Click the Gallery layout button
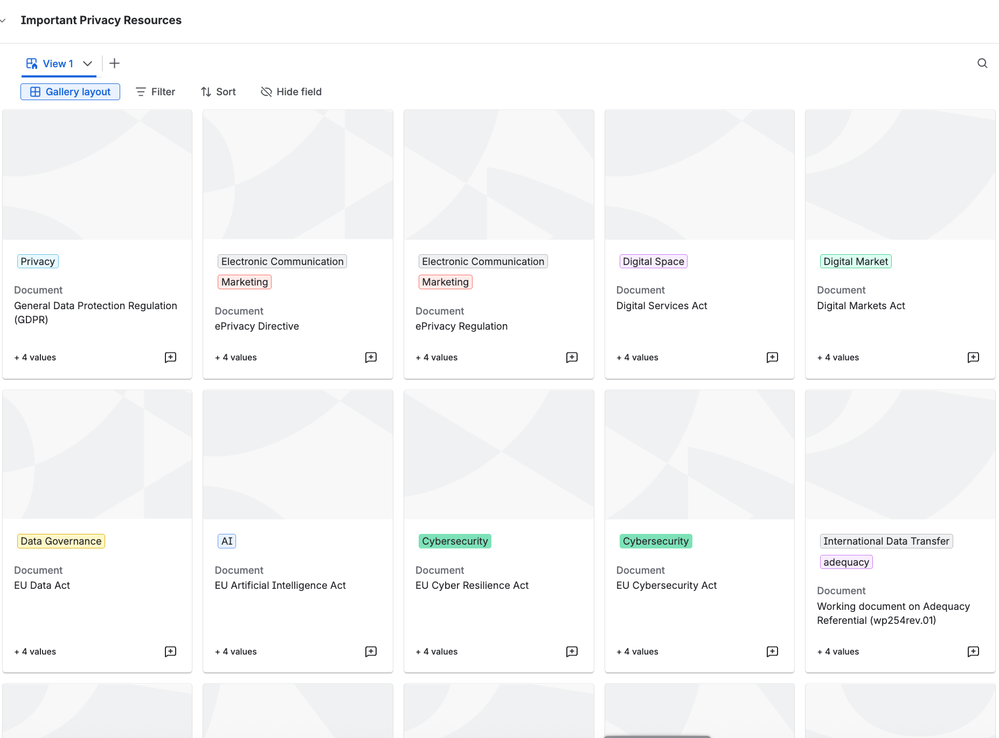Screen dimensions: 999x738 tap(70, 92)
